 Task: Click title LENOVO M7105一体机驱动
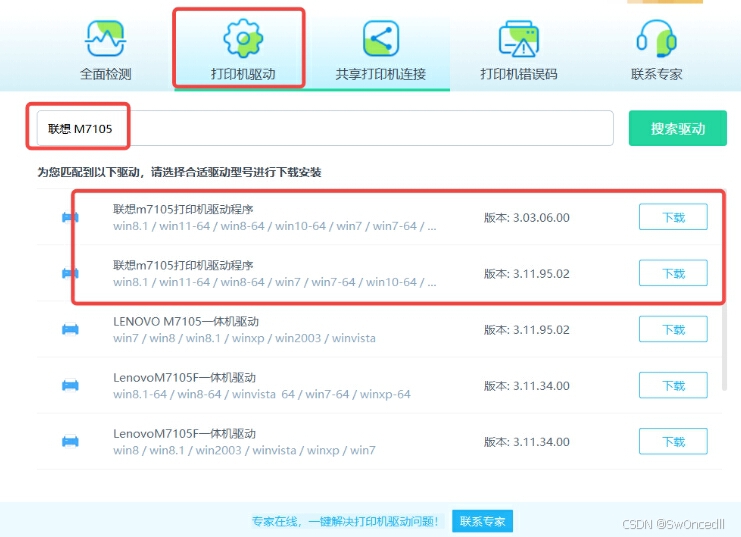(x=186, y=321)
